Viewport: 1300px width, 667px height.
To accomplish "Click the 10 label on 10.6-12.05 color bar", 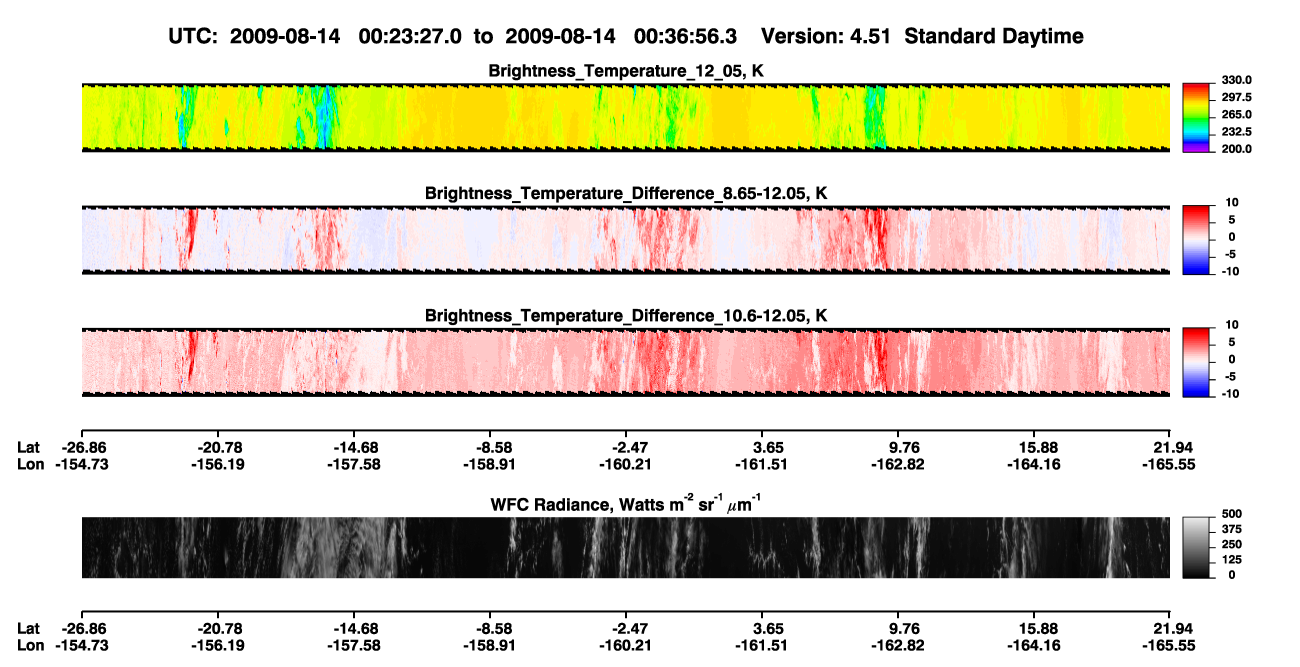I will pyautogui.click(x=1233, y=324).
